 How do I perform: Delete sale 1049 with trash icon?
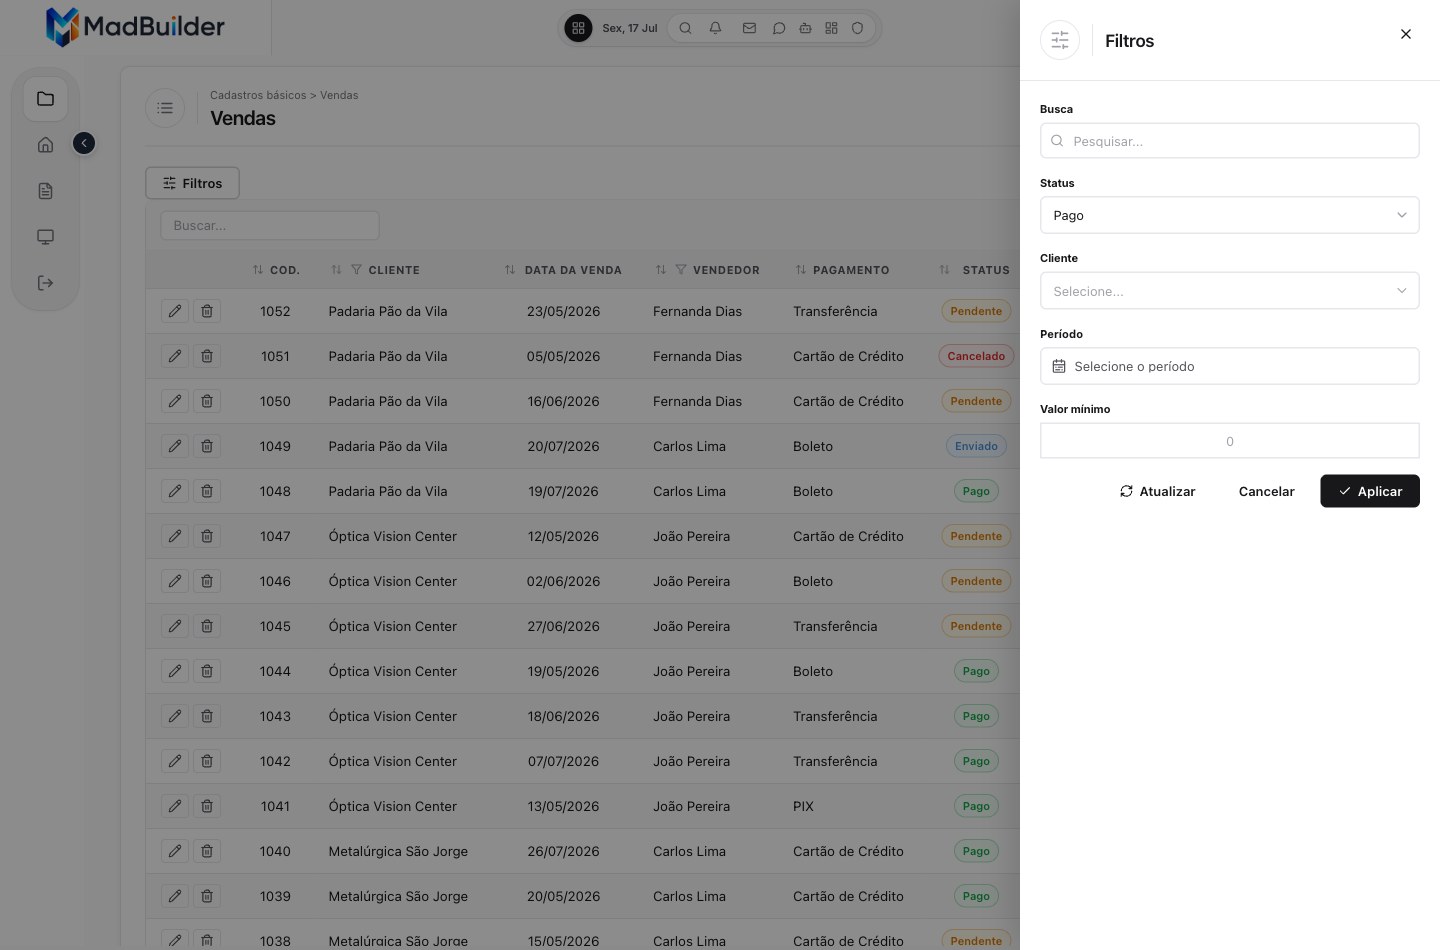click(207, 446)
